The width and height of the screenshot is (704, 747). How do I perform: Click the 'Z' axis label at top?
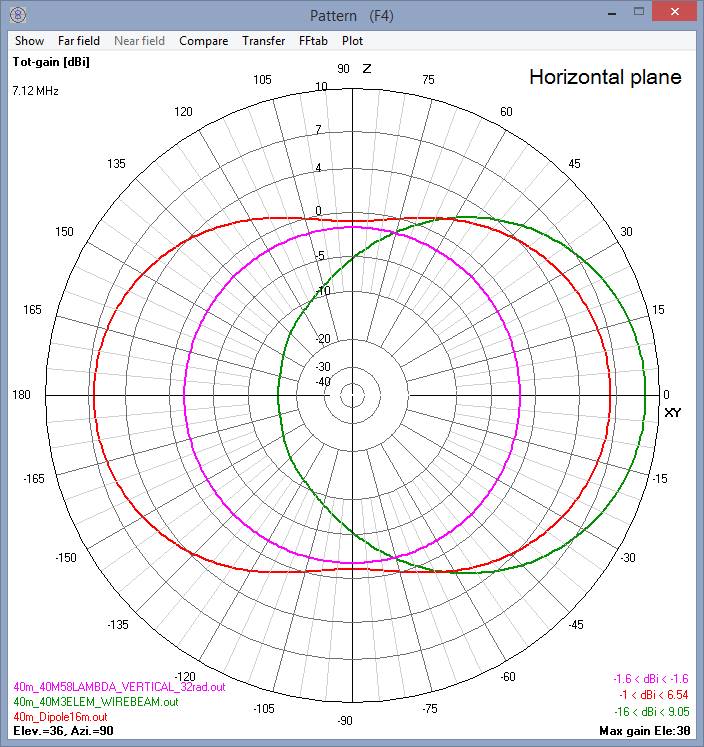coord(367,69)
